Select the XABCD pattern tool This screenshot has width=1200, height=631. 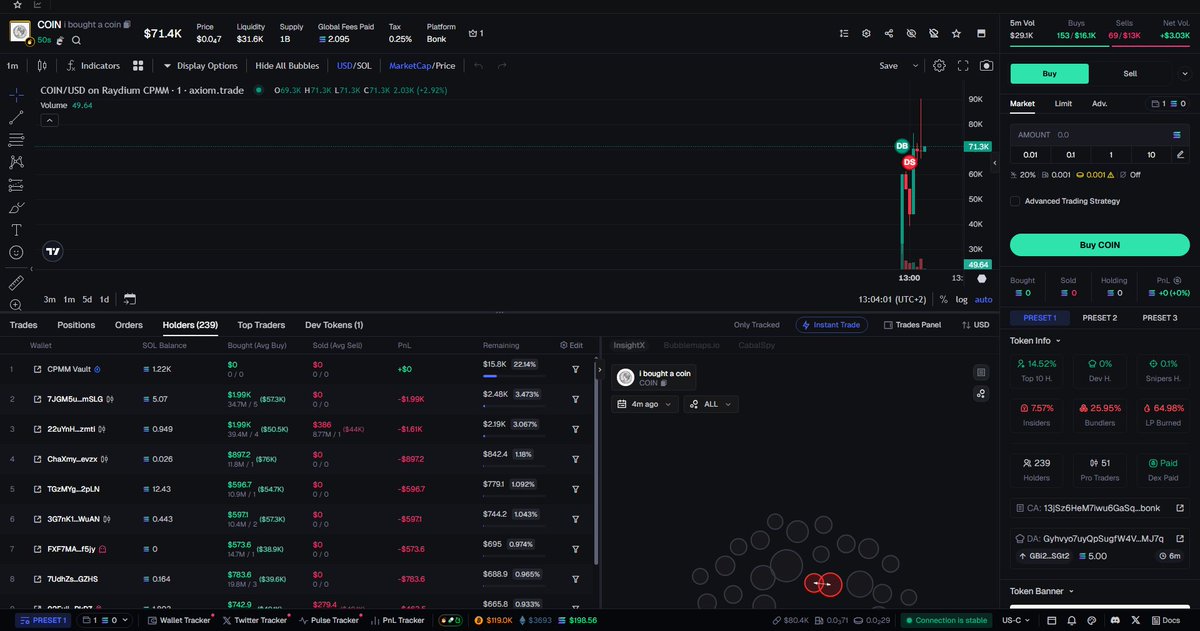point(16,162)
